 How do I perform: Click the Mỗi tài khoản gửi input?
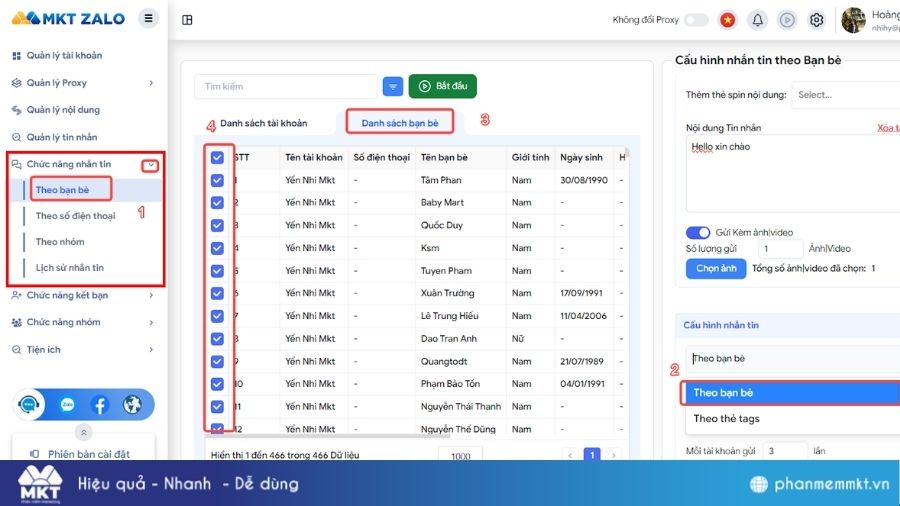tap(785, 451)
